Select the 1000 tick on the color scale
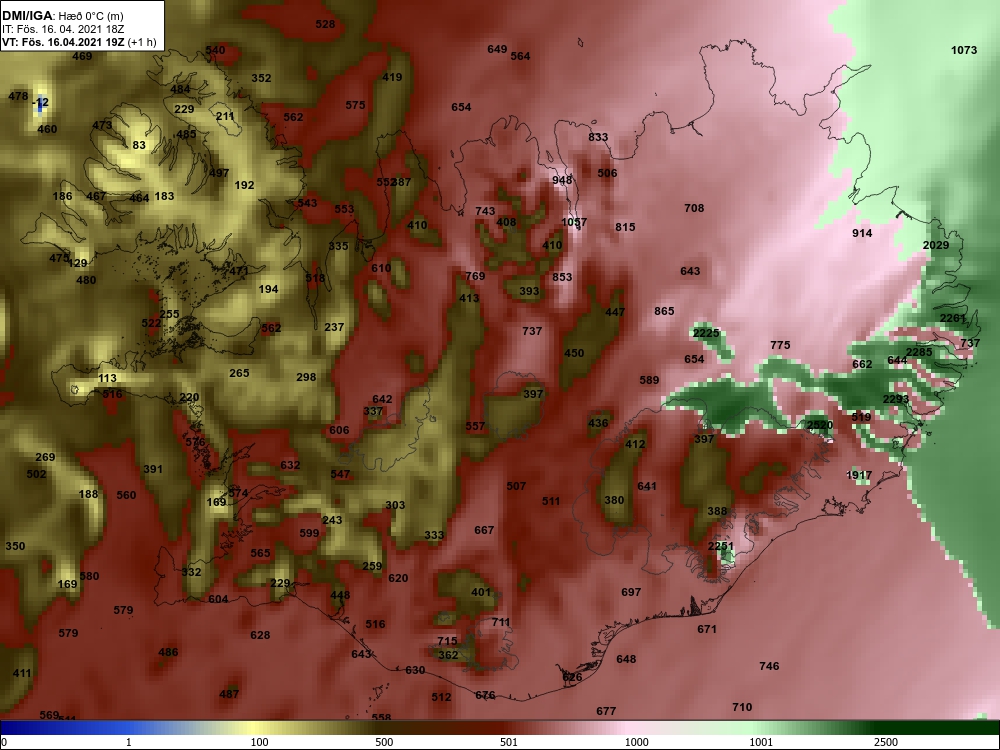1000x750 pixels. (x=636, y=742)
